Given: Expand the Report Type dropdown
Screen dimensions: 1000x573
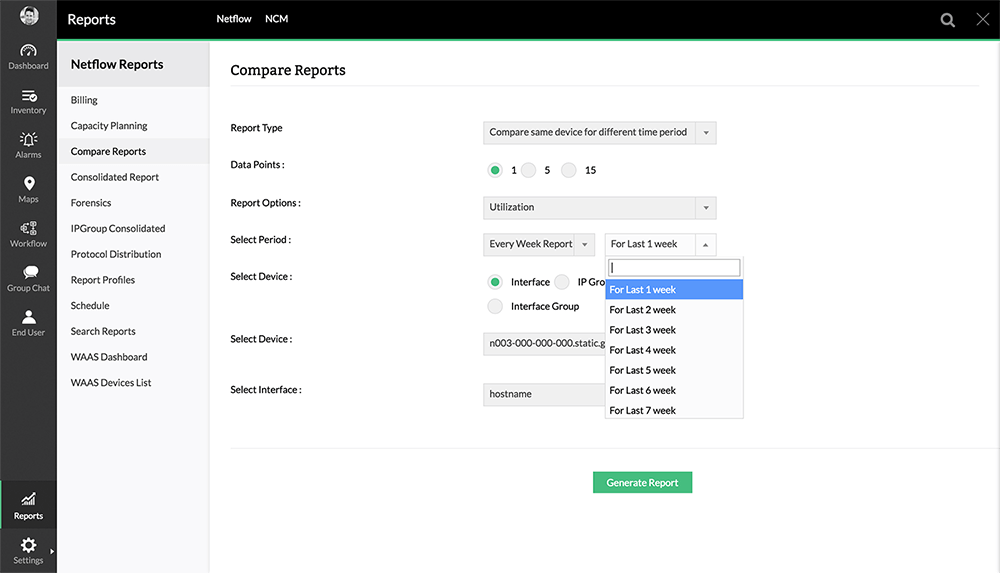Looking at the screenshot, I should coord(599,132).
